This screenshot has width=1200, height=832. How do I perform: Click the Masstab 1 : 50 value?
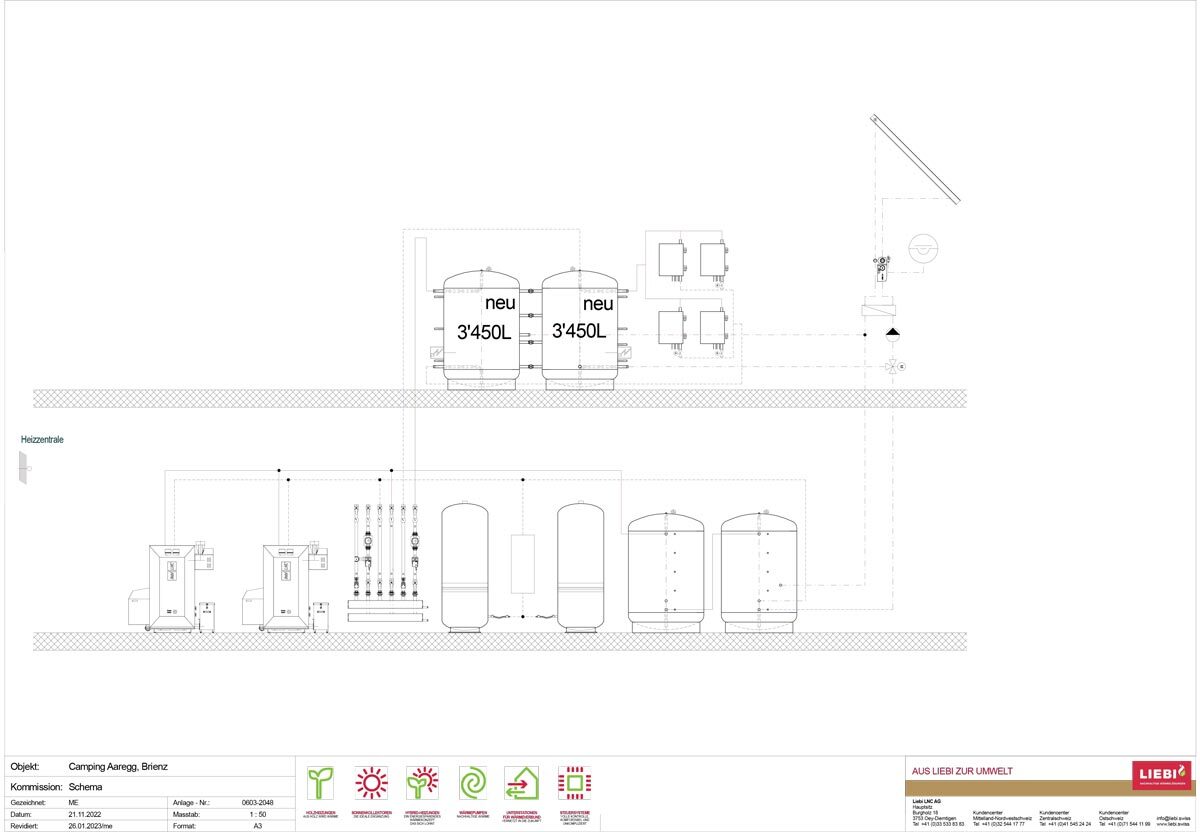[257, 815]
